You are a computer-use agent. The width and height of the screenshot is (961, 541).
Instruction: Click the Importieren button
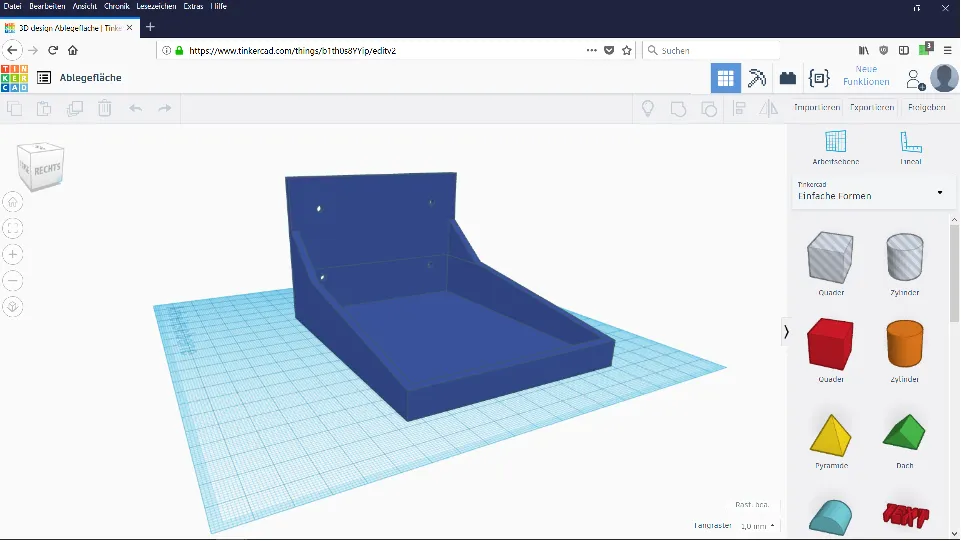[x=817, y=108]
